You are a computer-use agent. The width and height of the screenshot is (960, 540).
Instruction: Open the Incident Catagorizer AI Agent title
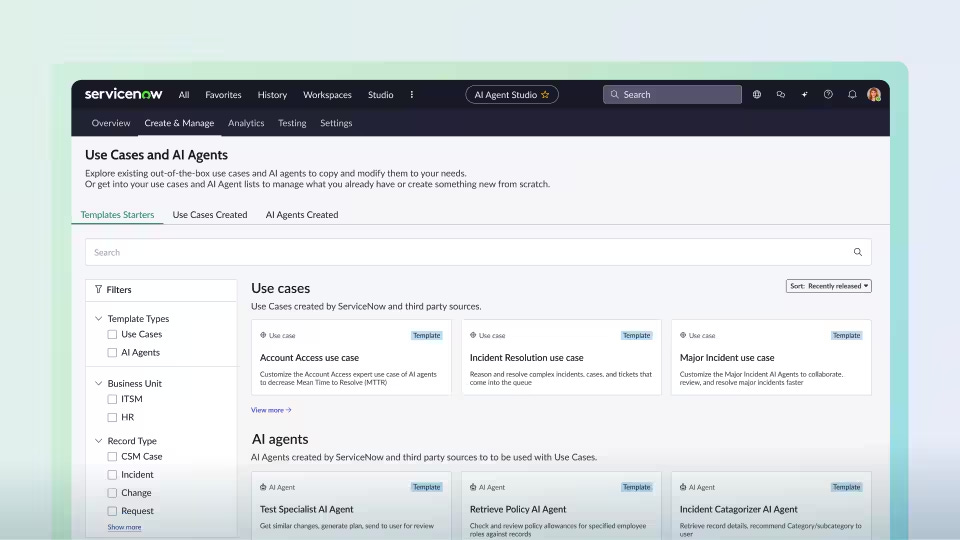pyautogui.click(x=738, y=509)
